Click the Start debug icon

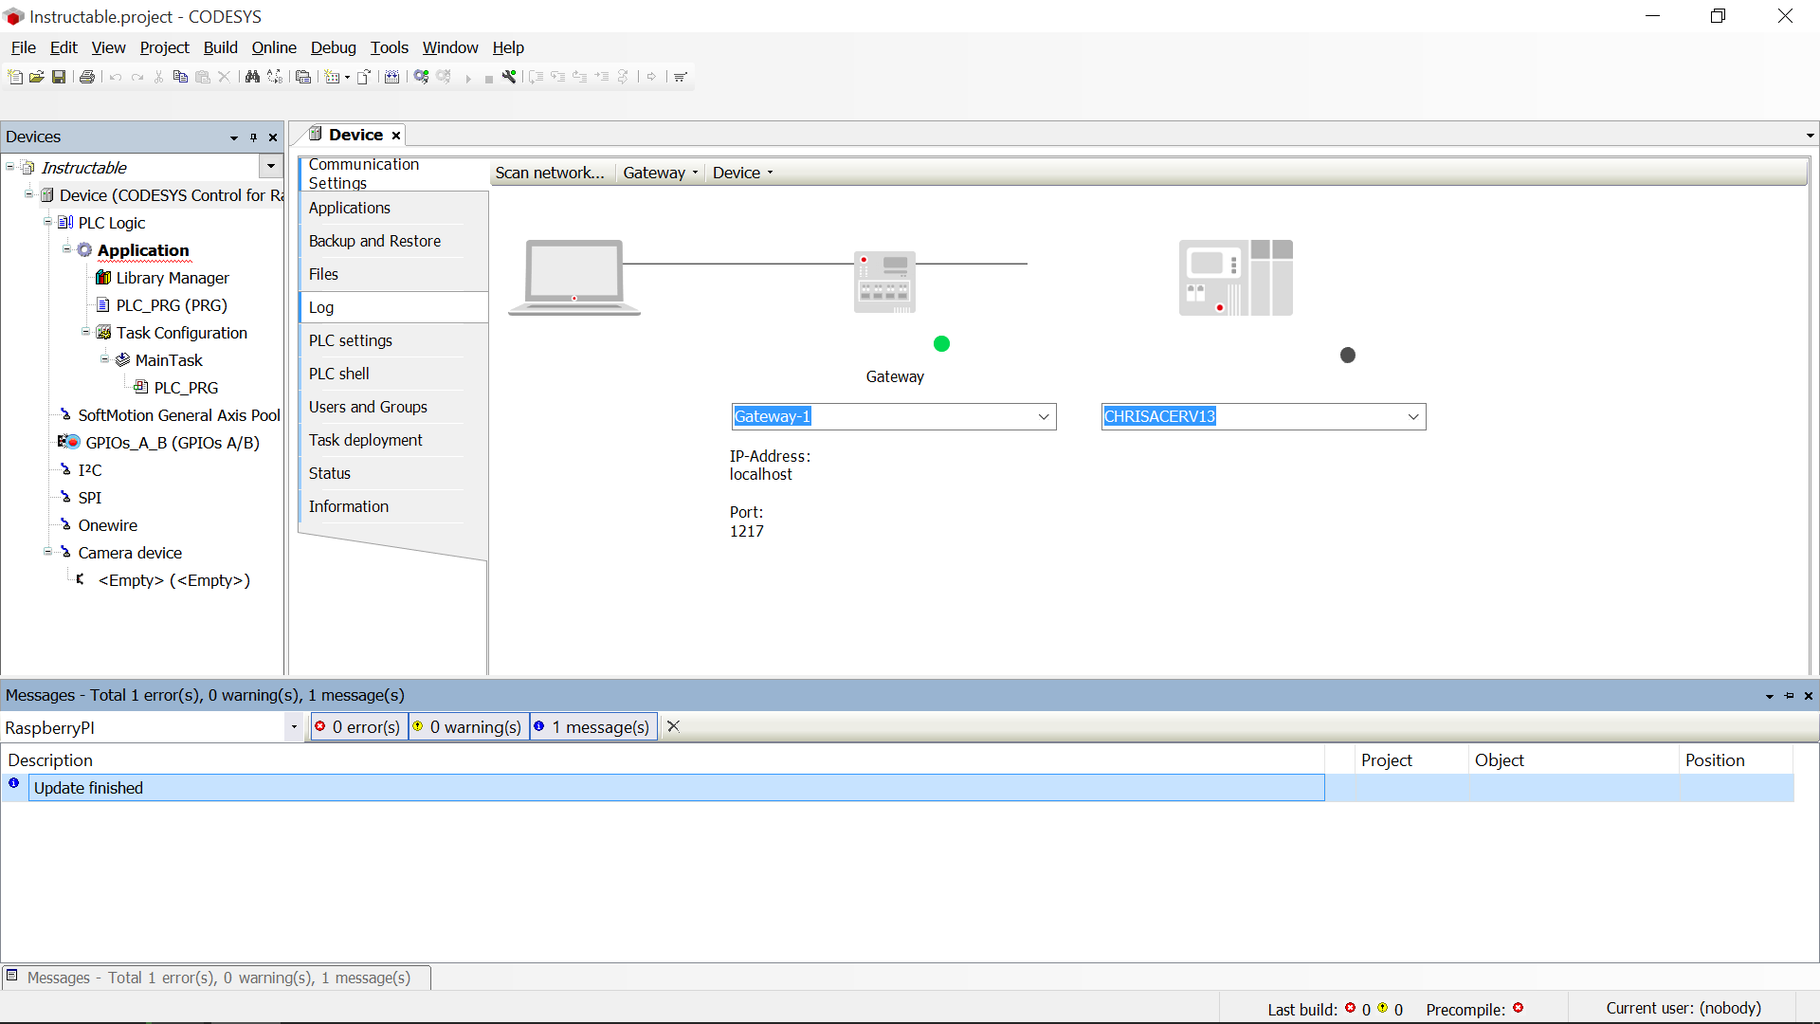(467, 77)
